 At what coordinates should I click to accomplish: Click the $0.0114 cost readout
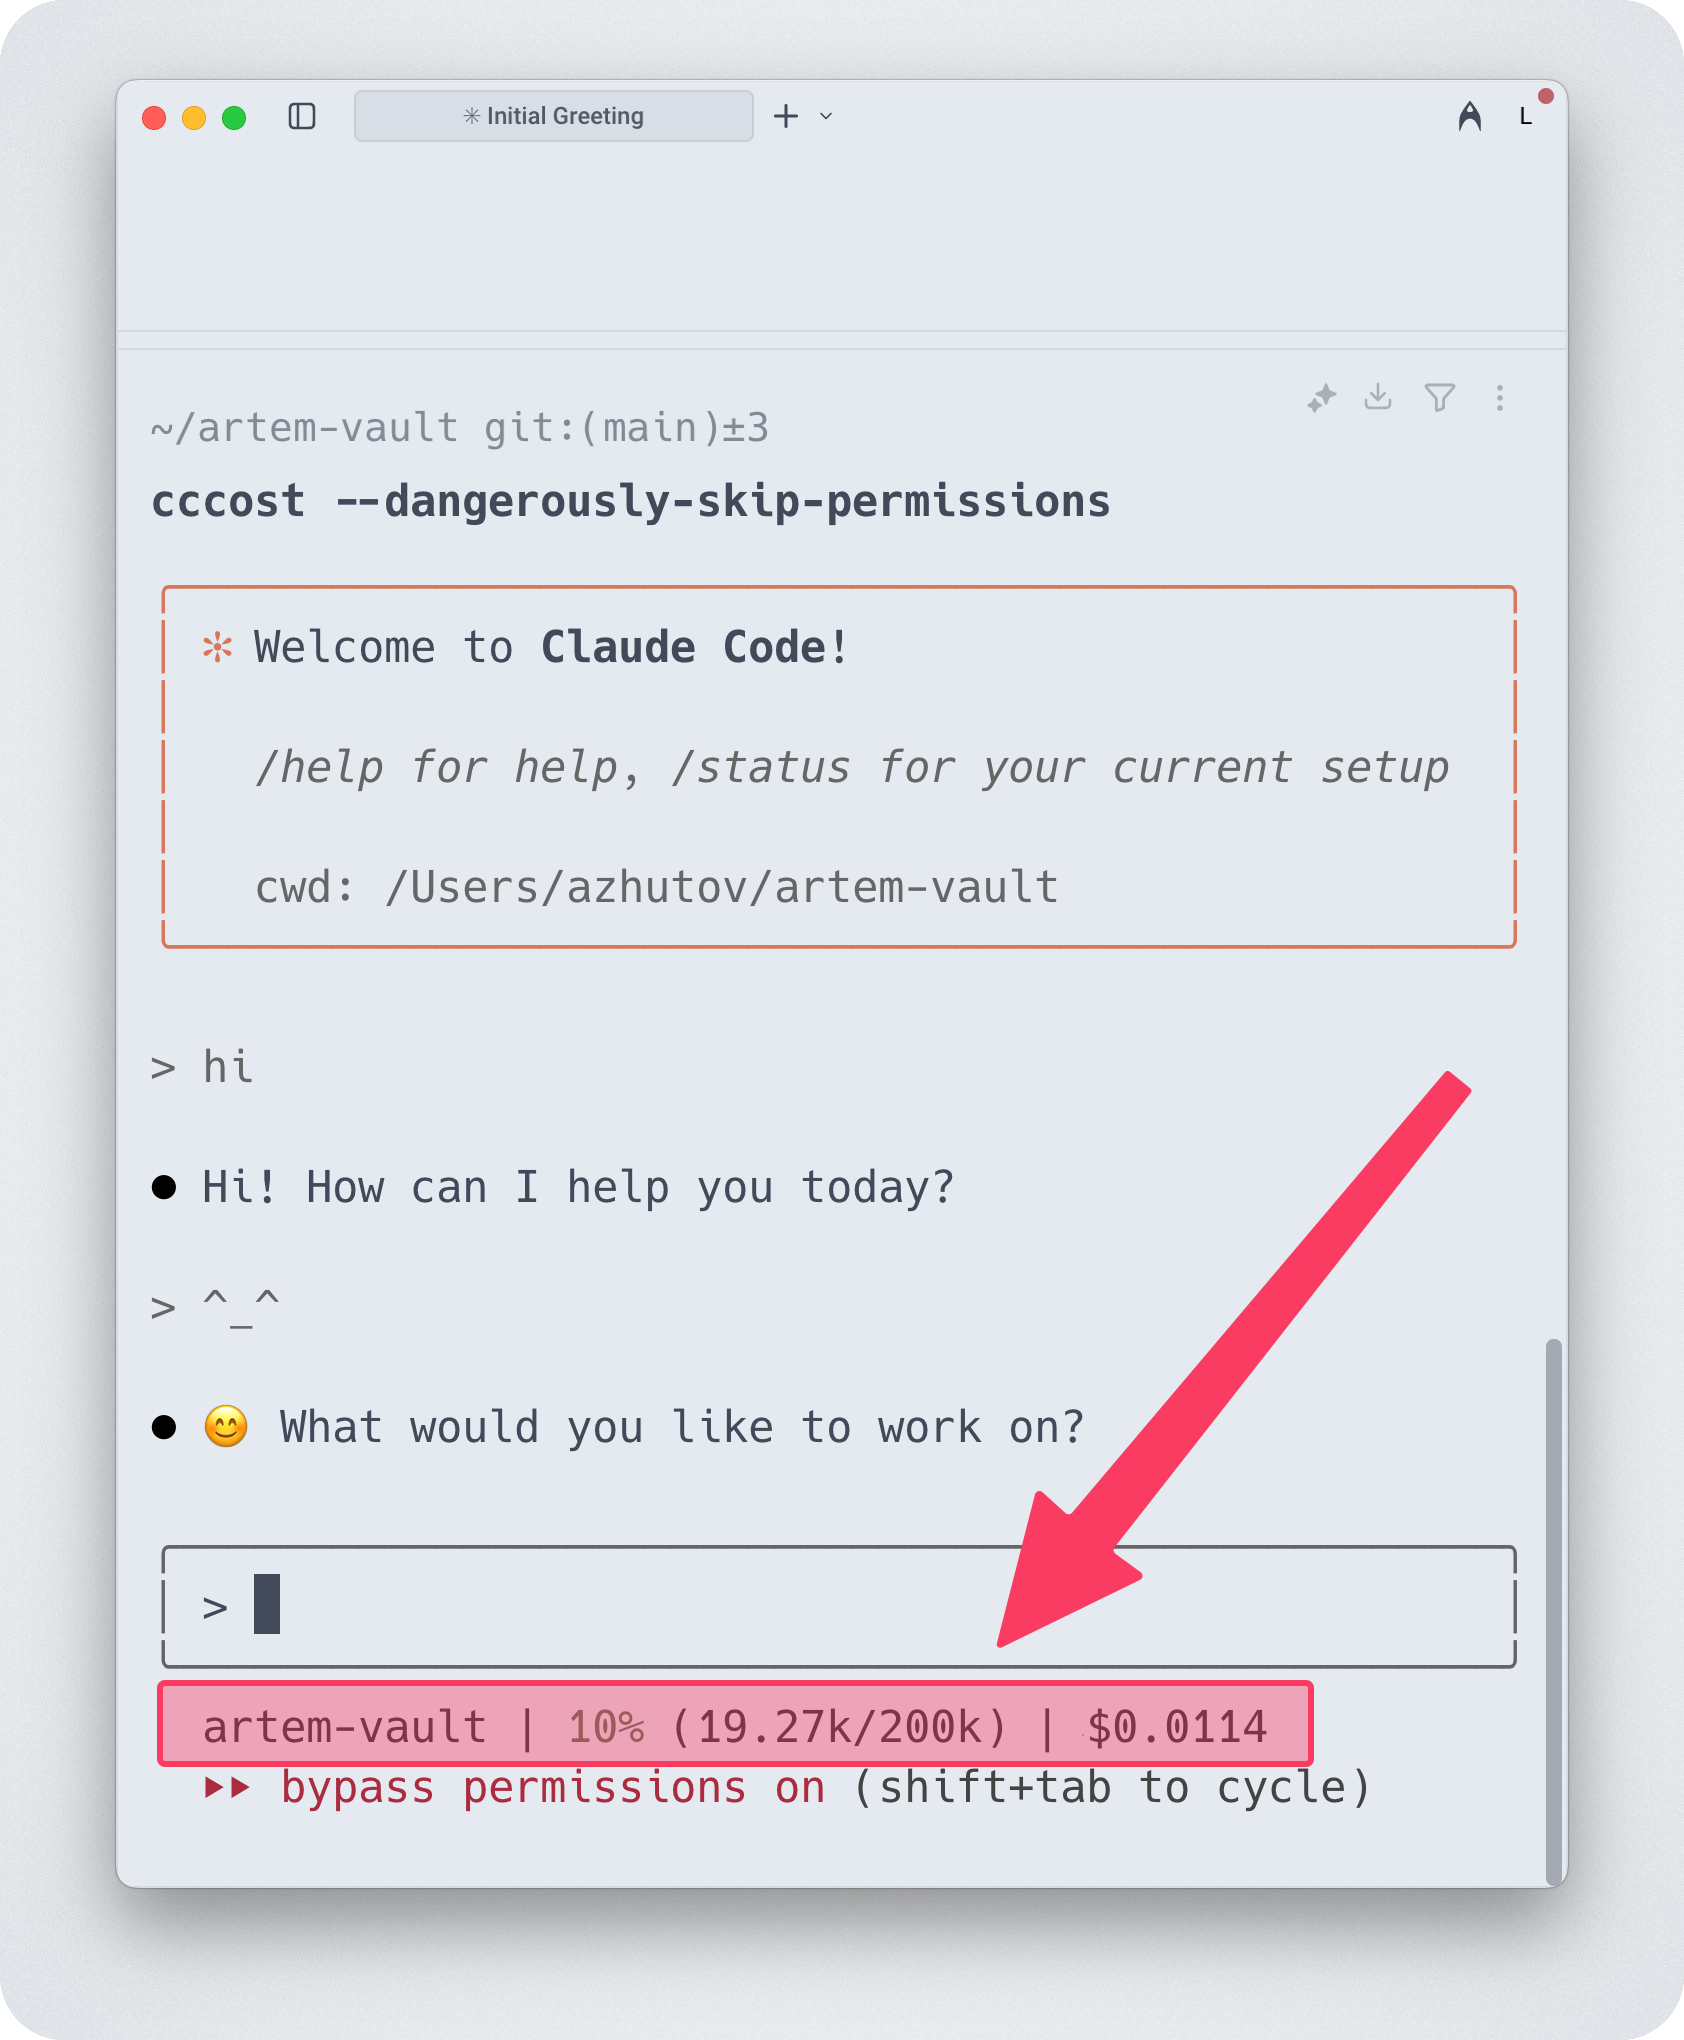pyautogui.click(x=1178, y=1727)
